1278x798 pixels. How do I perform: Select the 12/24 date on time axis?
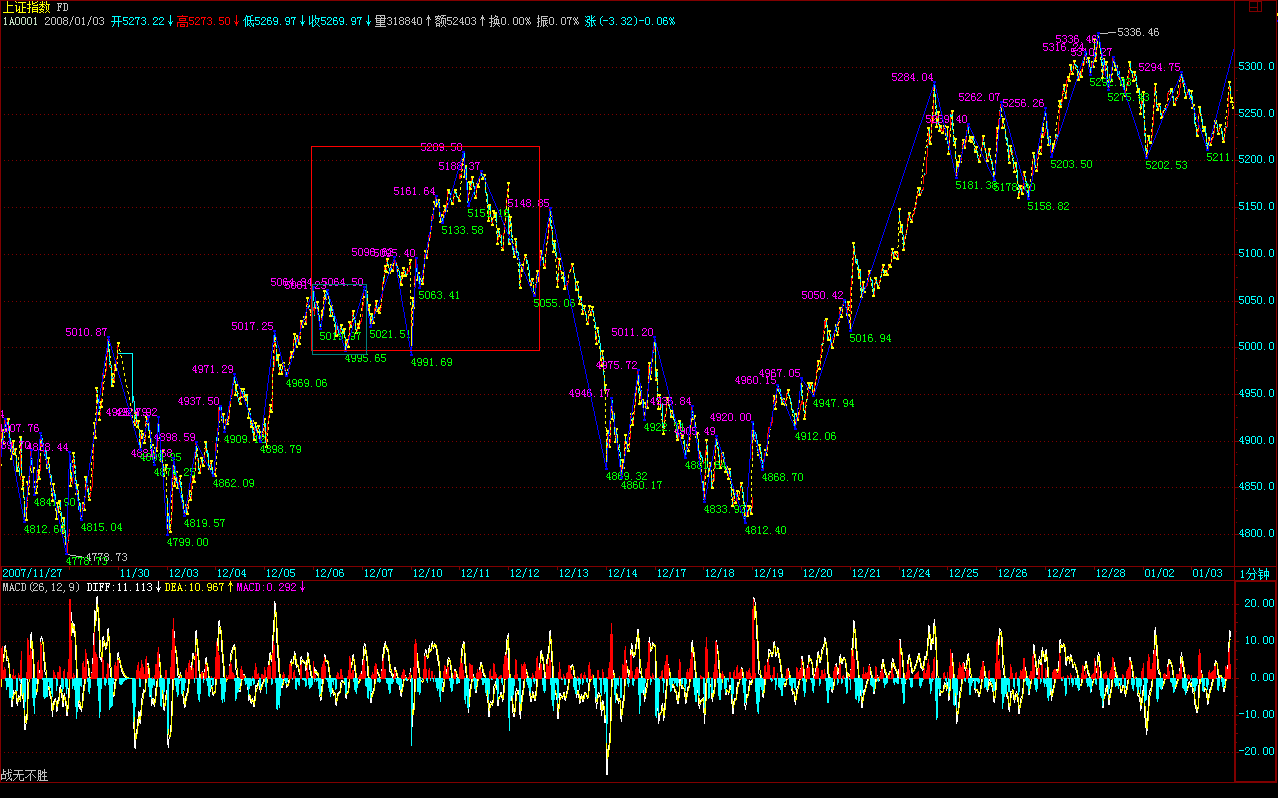[915, 573]
